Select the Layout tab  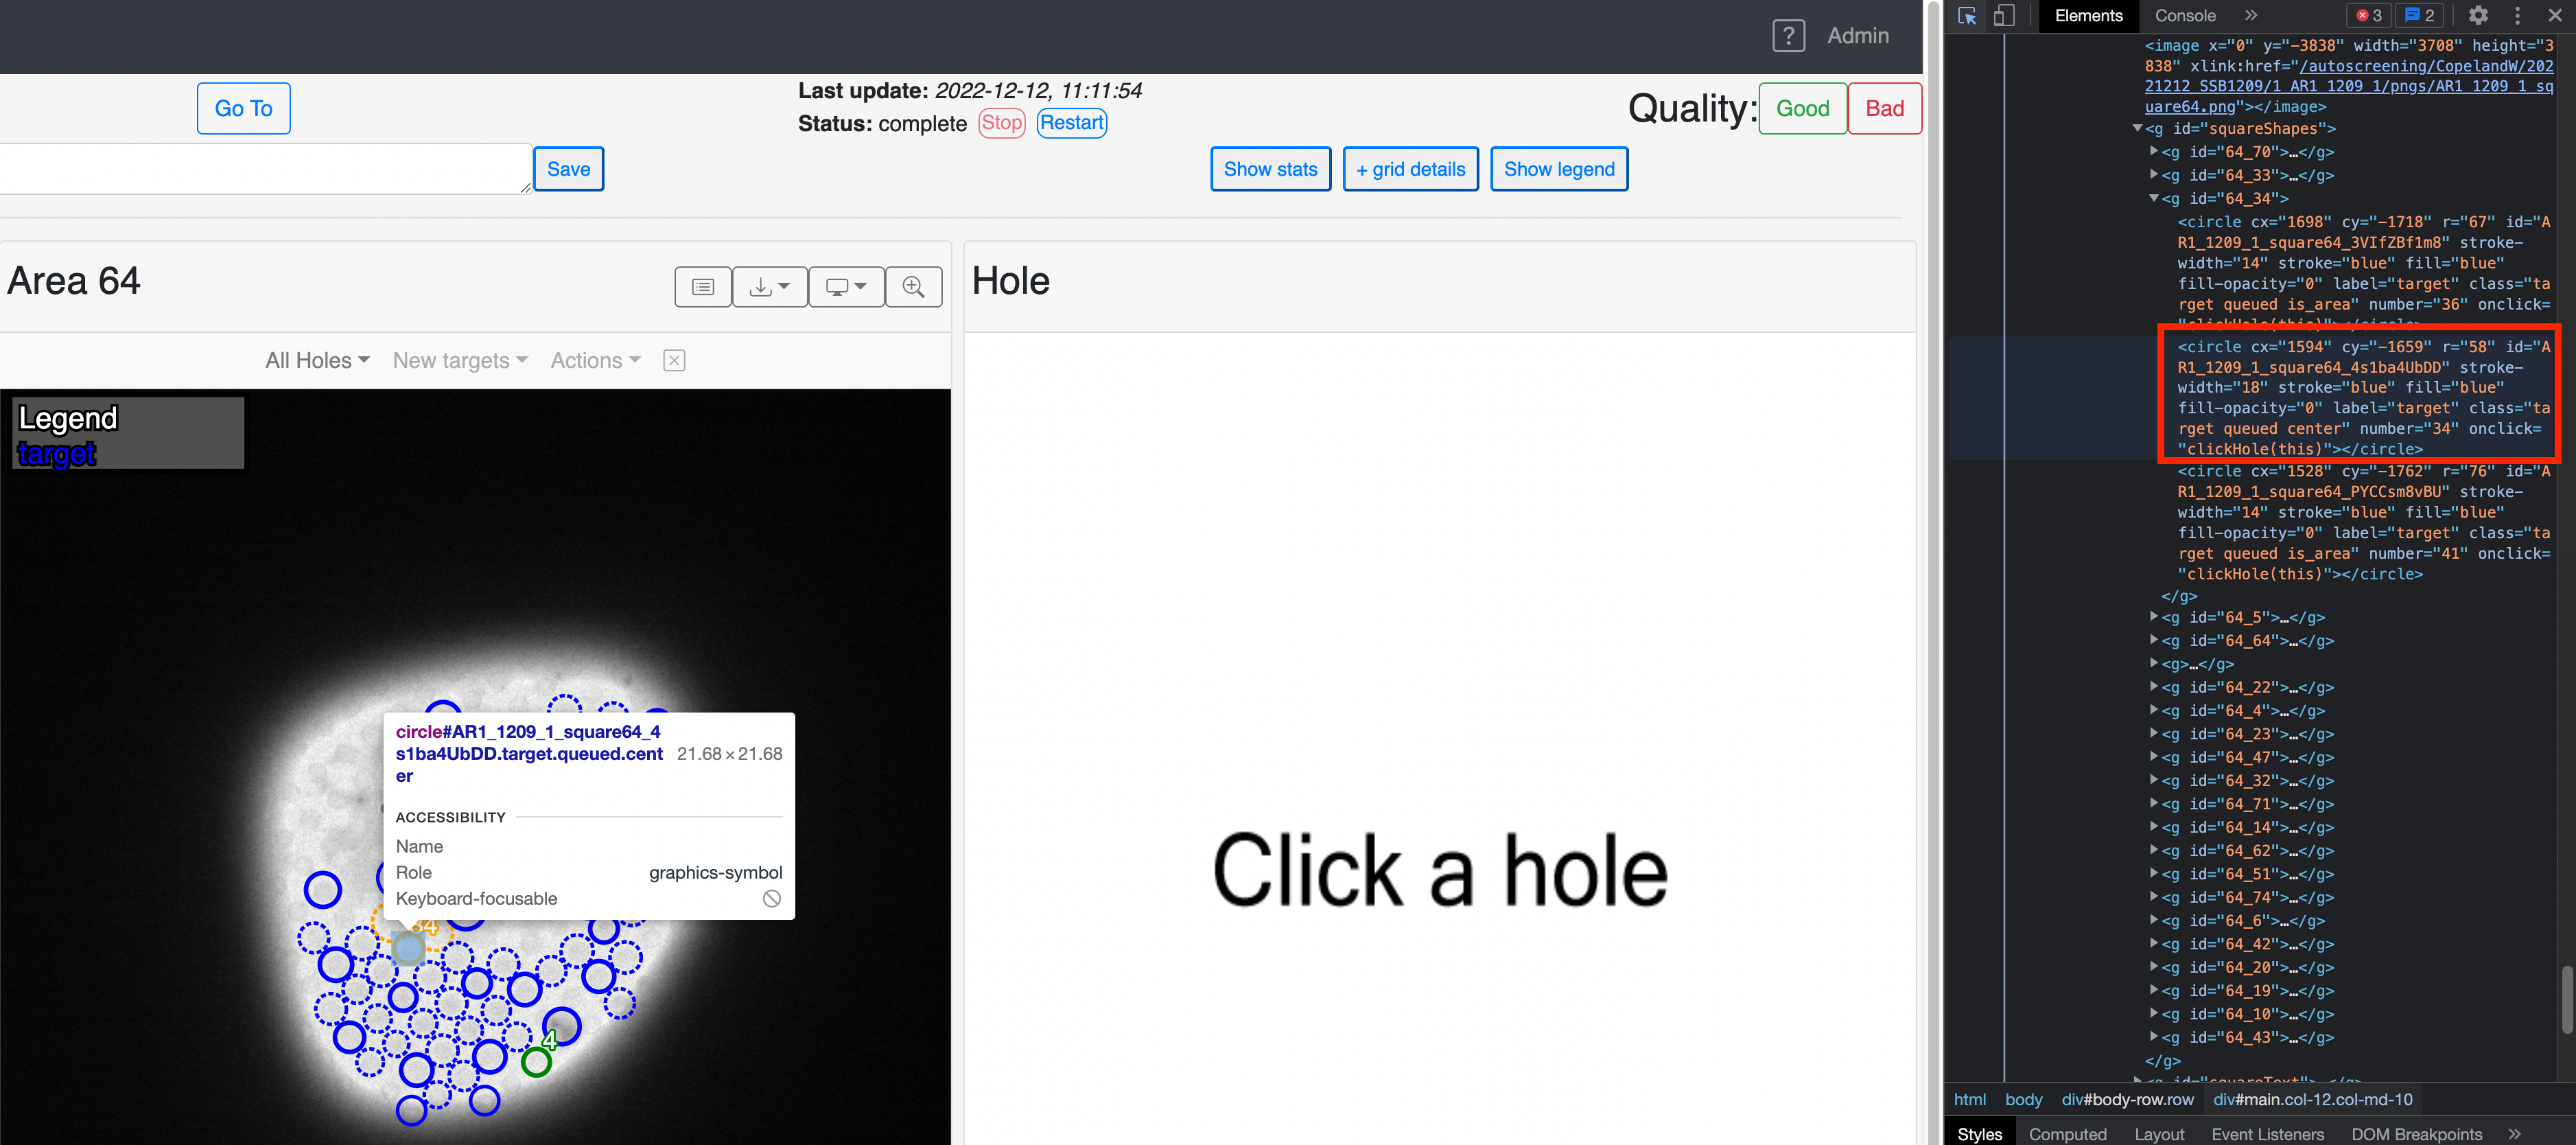pyautogui.click(x=2159, y=1133)
